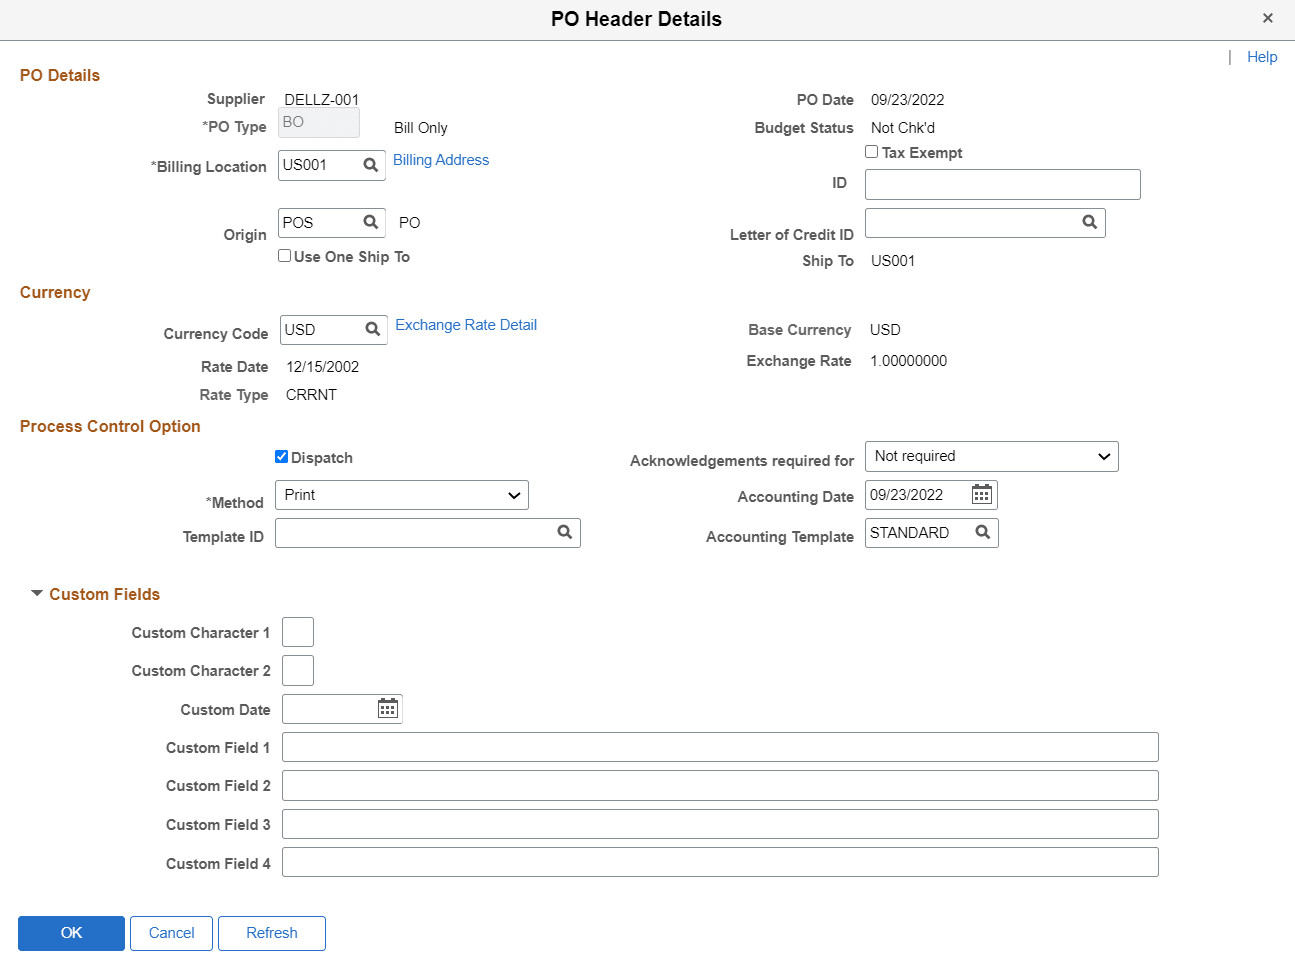The width and height of the screenshot is (1295, 965).
Task: Check the Use One Ship To option
Action: pyautogui.click(x=284, y=256)
